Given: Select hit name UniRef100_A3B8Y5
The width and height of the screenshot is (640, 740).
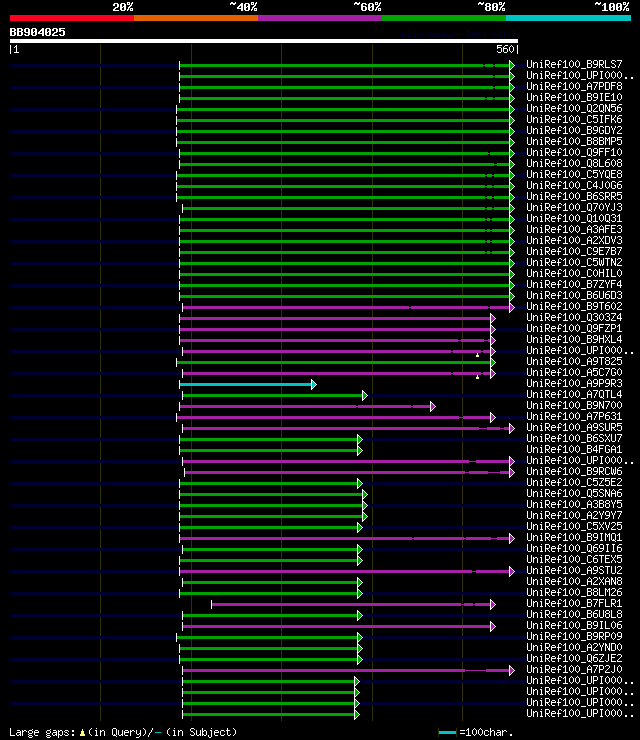Looking at the screenshot, I should tap(574, 504).
